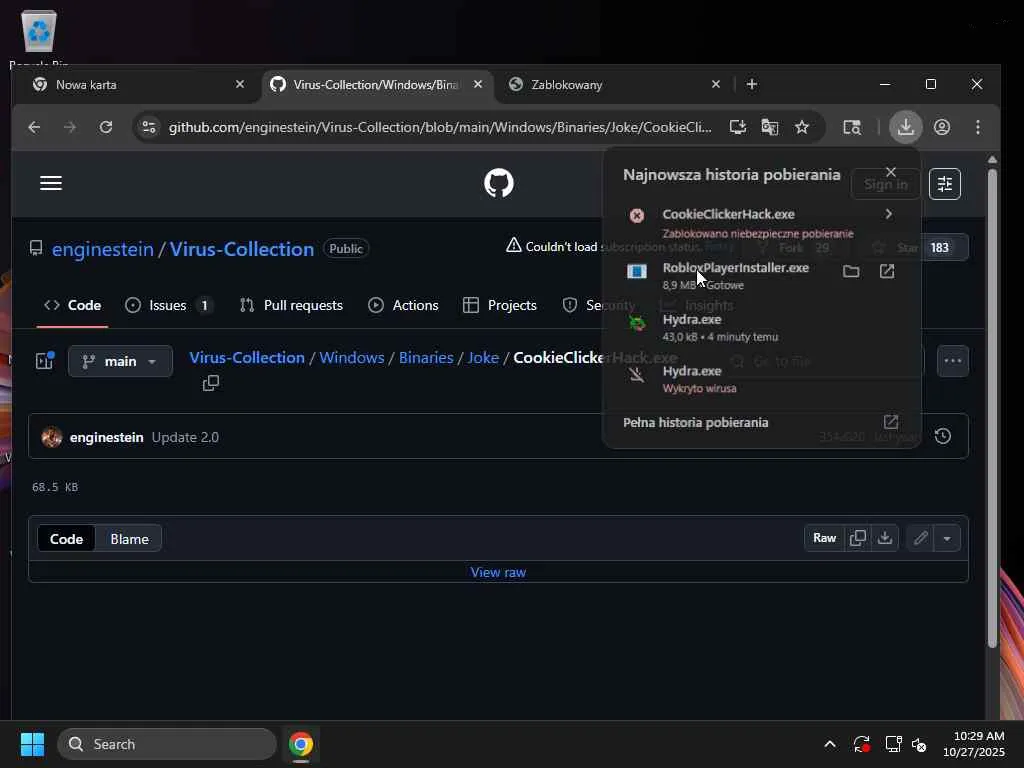1024x768 pixels.
Task: Translate this page icon
Action: click(x=770, y=127)
